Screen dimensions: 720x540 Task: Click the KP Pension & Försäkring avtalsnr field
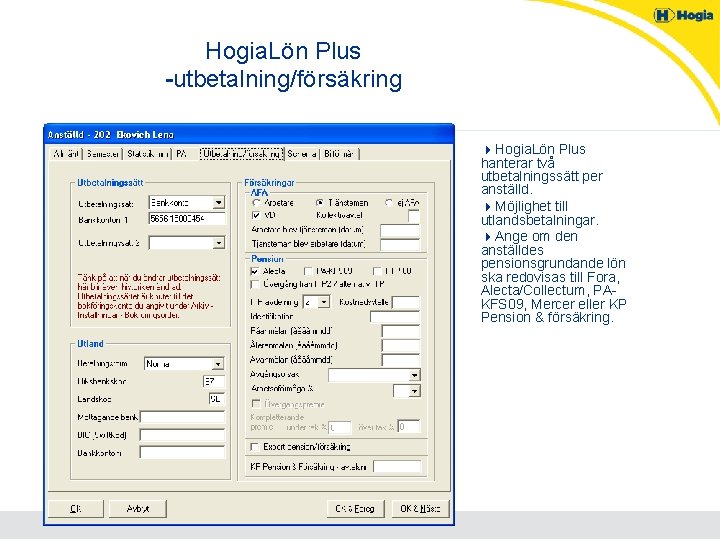coord(397,467)
